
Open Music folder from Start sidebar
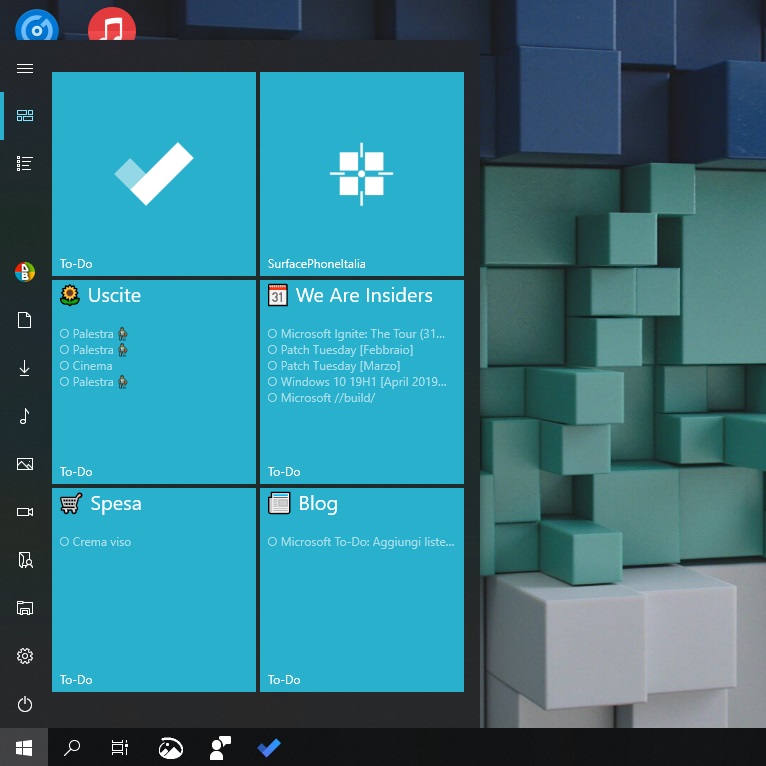click(x=25, y=416)
